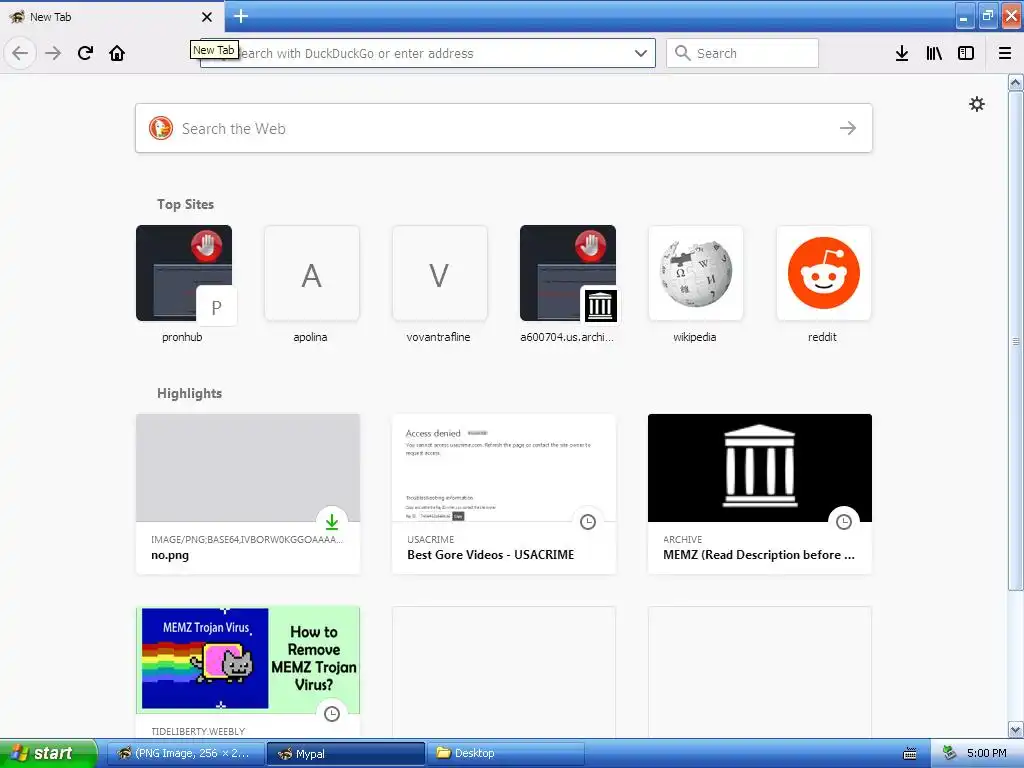Click the Highlights section heading
Viewport: 1024px width, 768px height.
189,393
